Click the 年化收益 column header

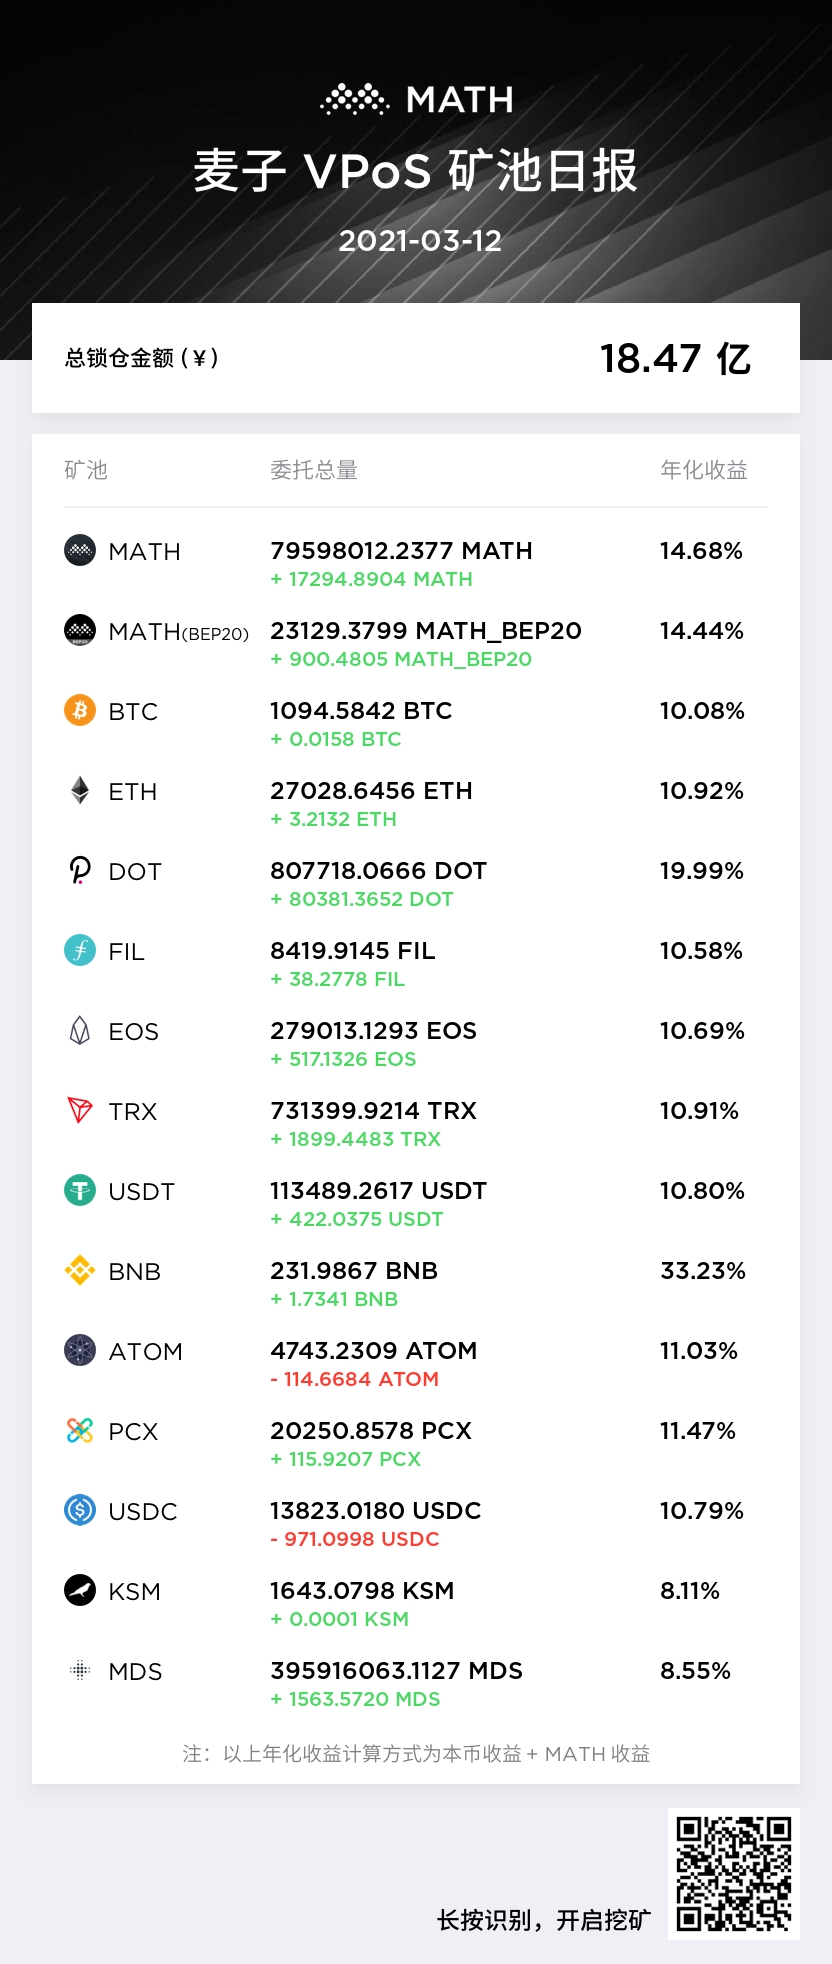tap(704, 470)
